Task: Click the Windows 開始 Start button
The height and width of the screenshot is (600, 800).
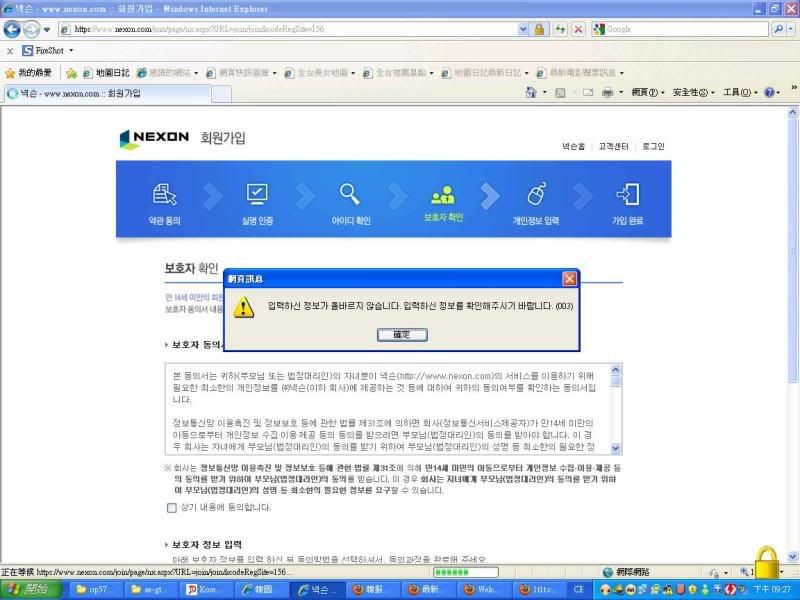Action: point(31,590)
